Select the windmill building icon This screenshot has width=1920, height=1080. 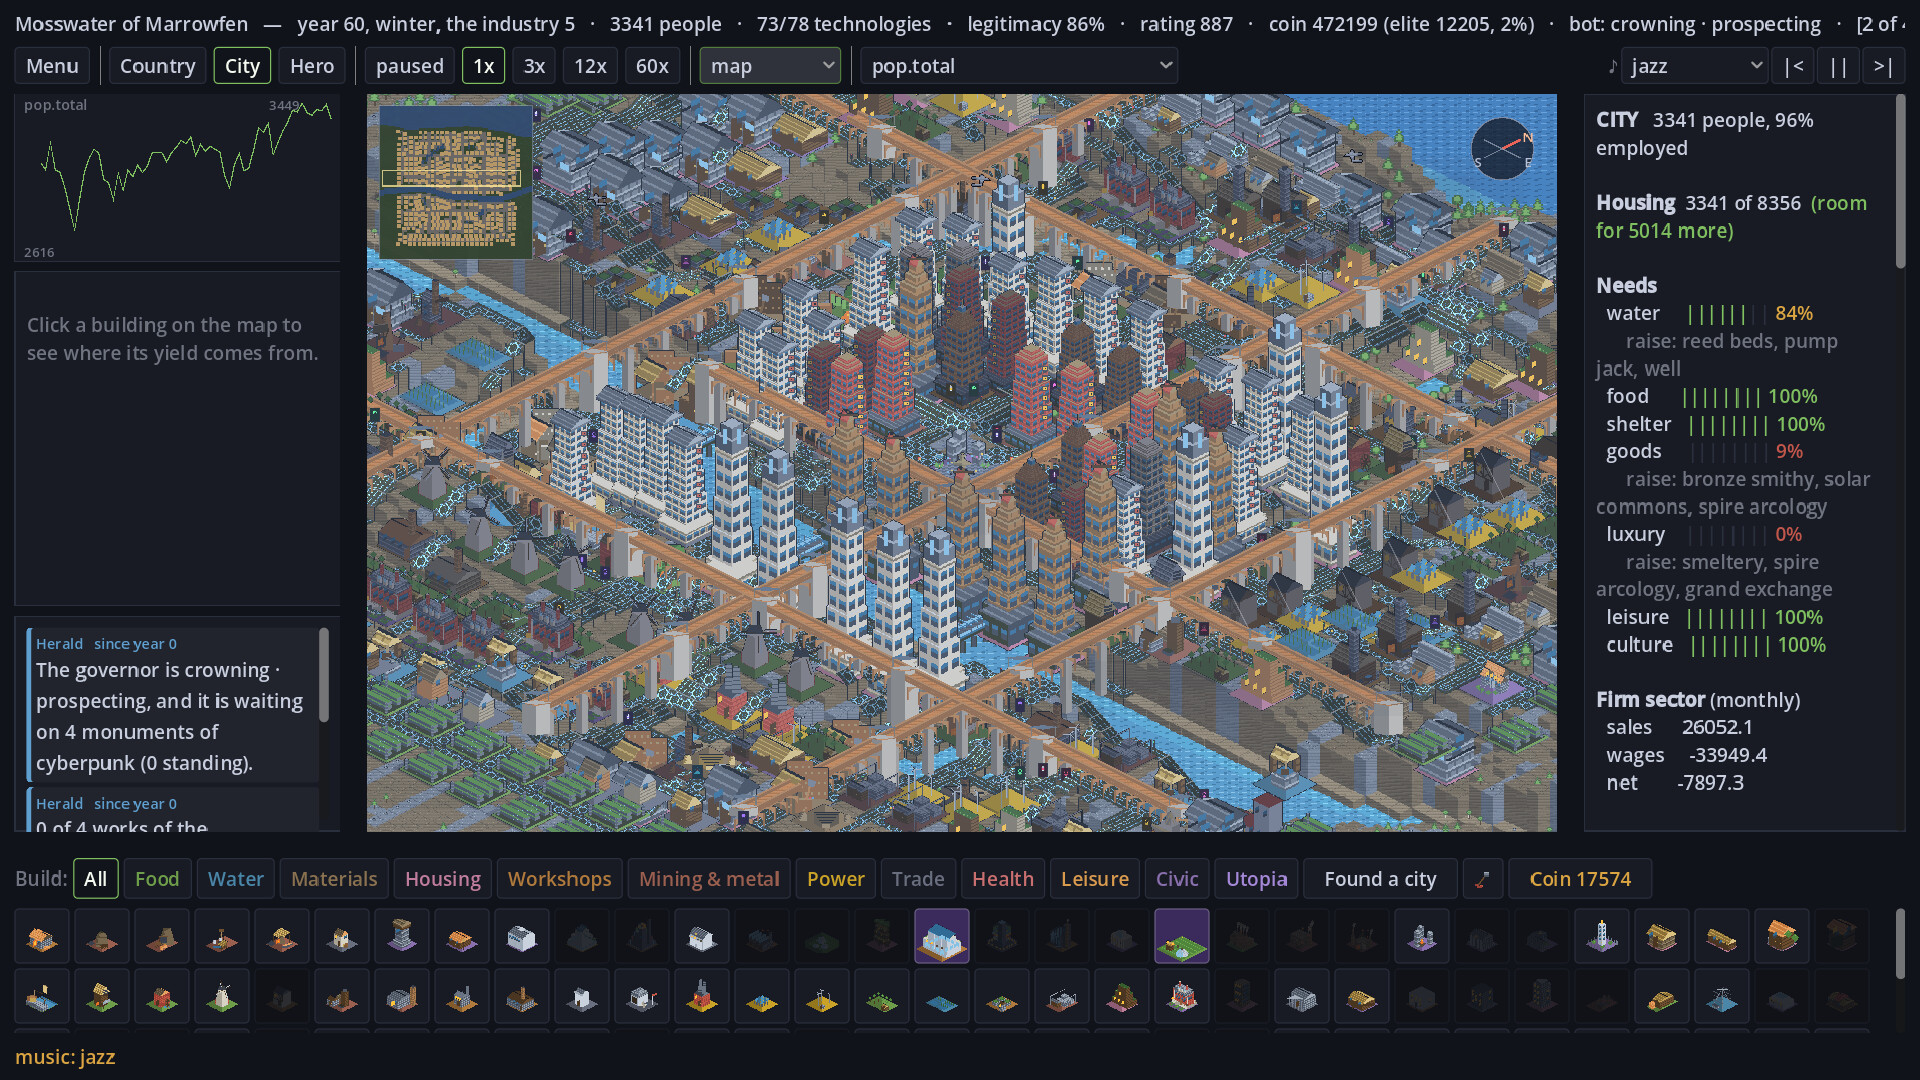click(222, 996)
